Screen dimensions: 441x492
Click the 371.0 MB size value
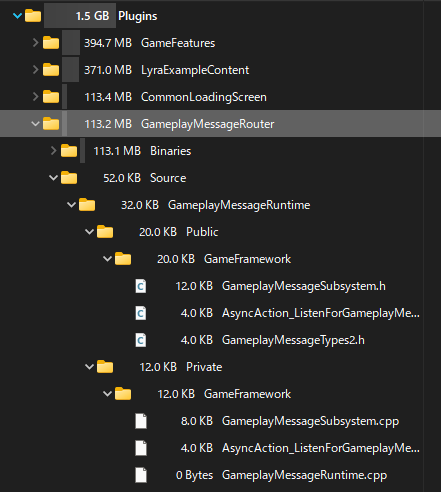point(108,70)
